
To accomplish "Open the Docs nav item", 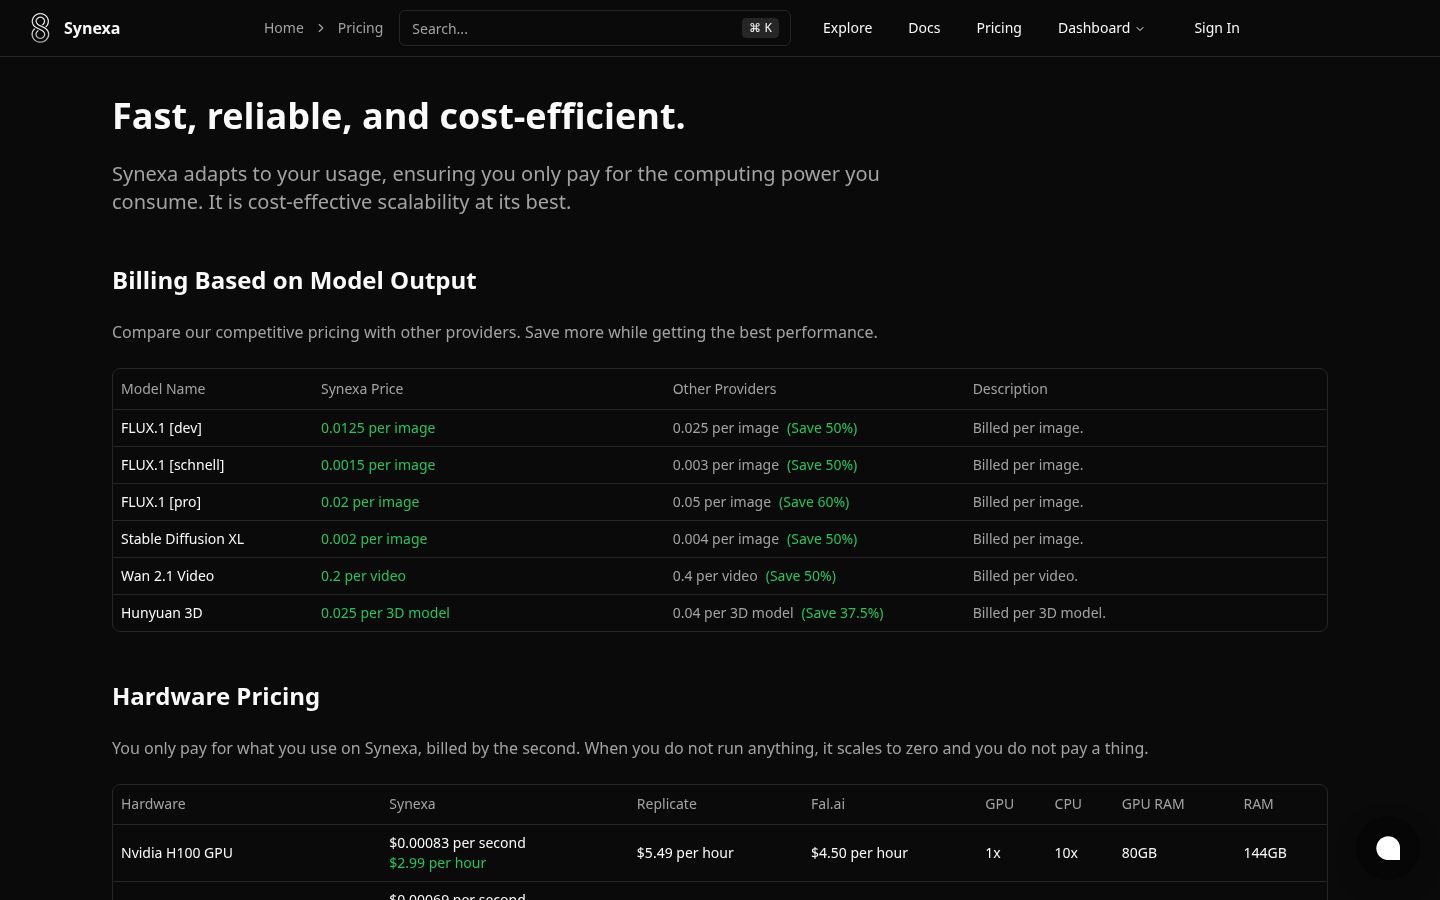I will pos(924,28).
